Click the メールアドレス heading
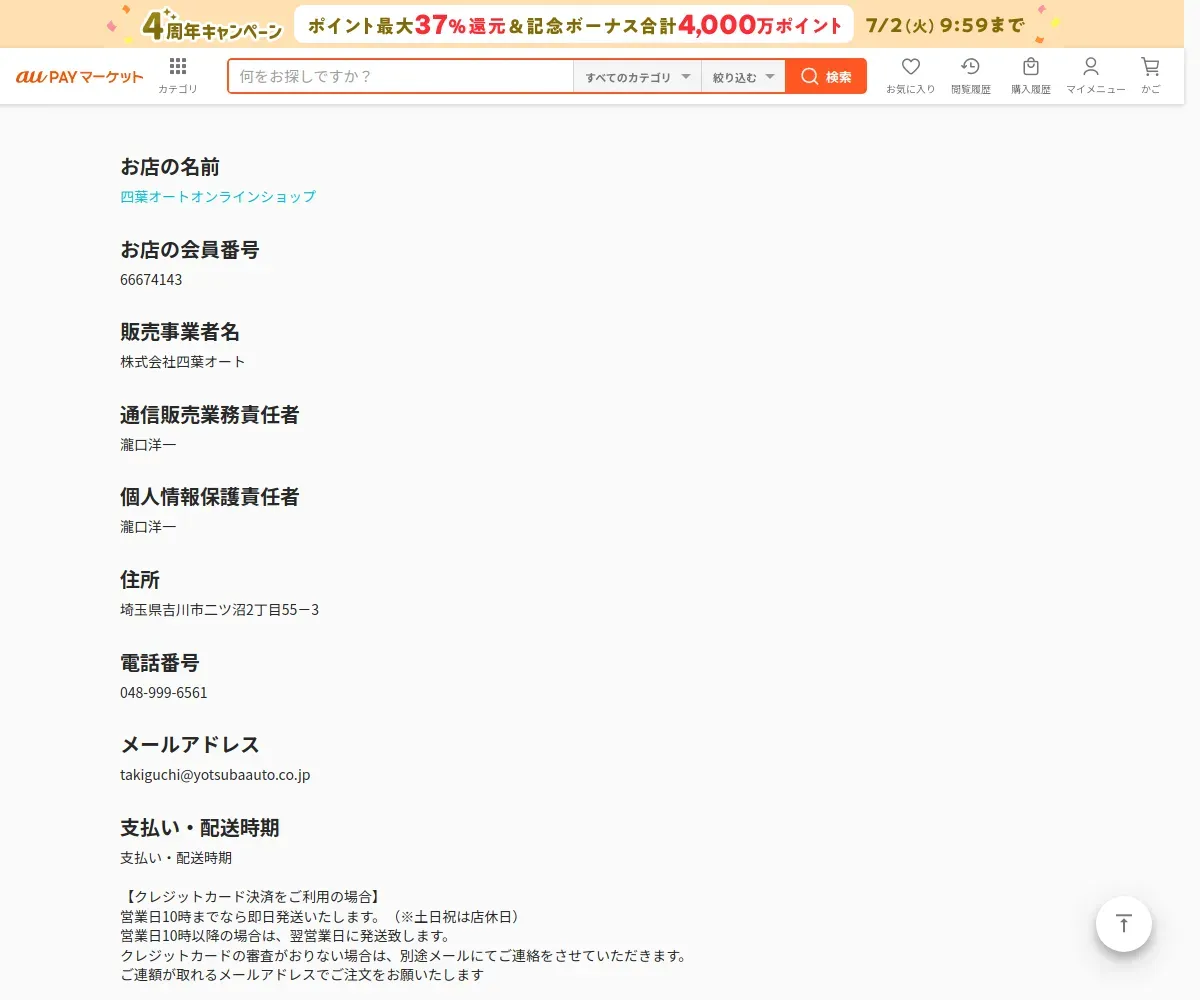This screenshot has width=1200, height=1000. click(190, 745)
